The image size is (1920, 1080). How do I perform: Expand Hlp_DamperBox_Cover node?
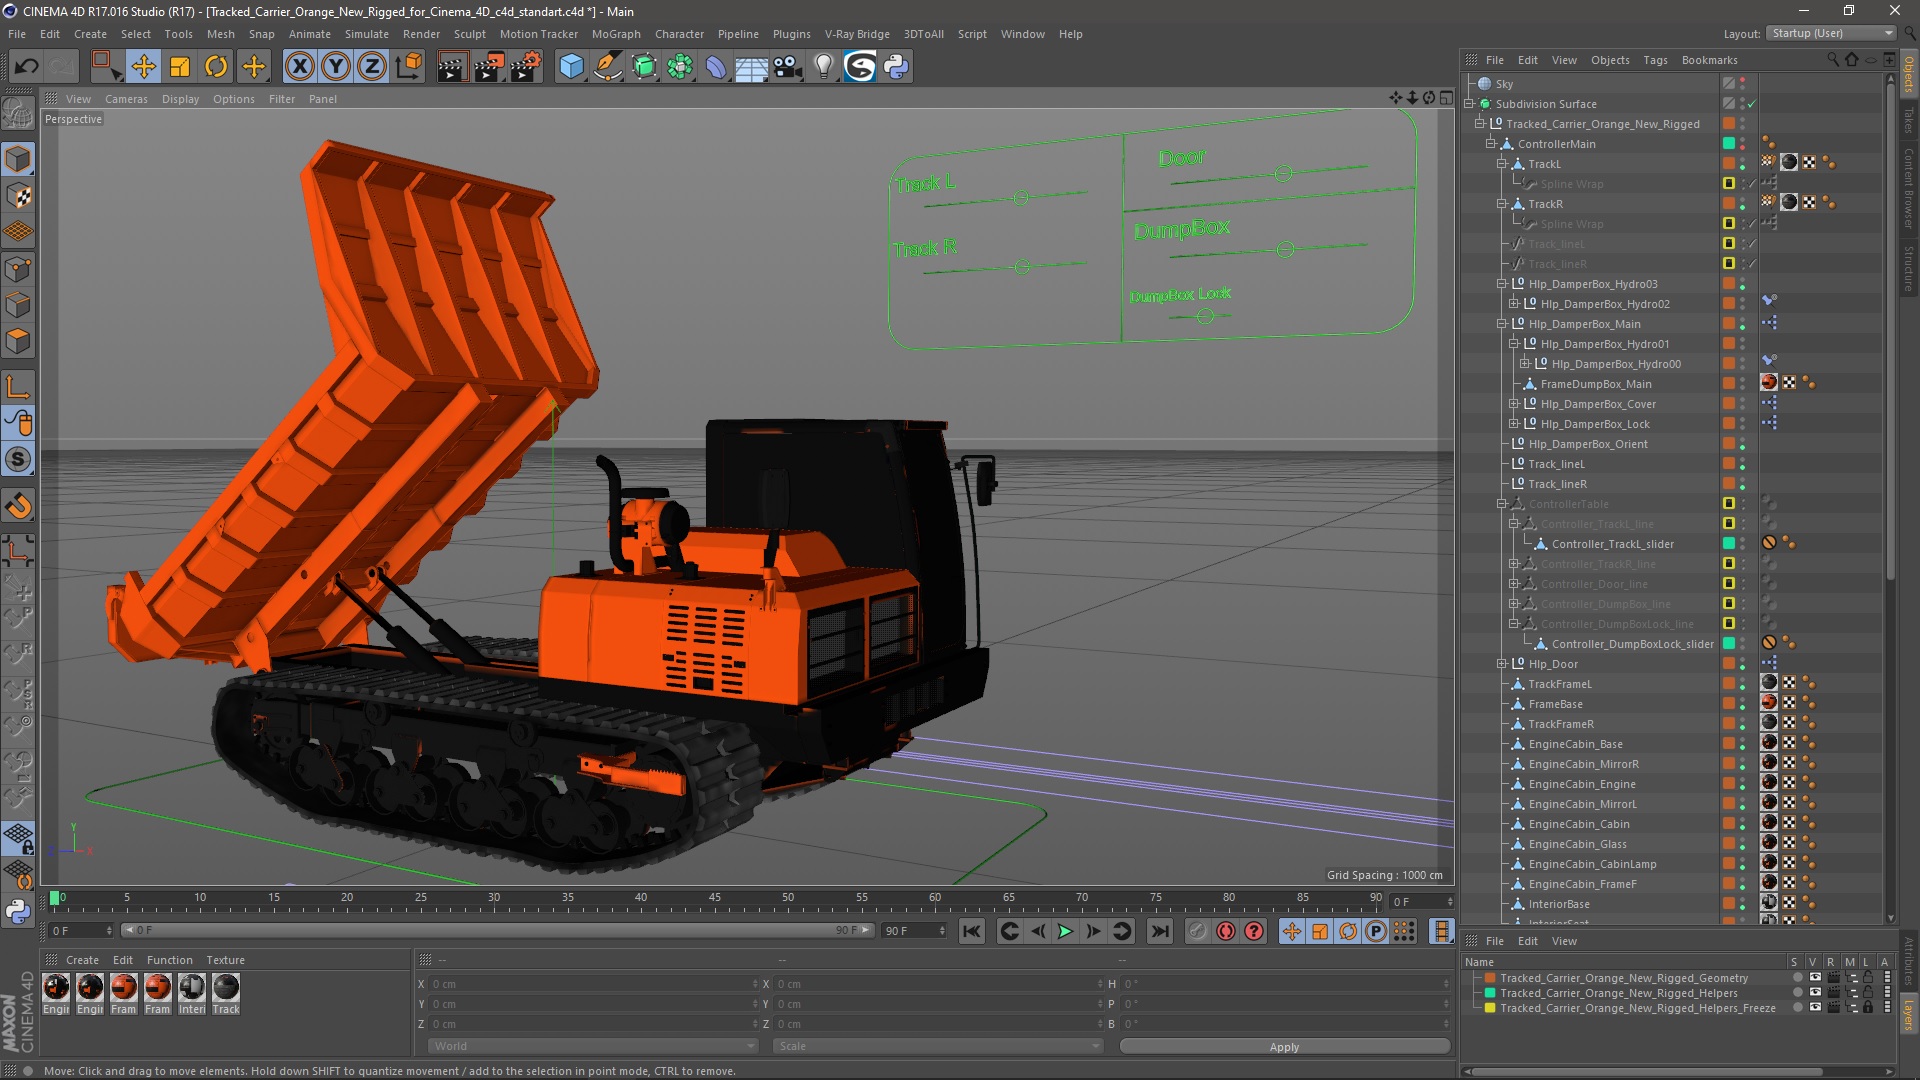click(x=1514, y=404)
